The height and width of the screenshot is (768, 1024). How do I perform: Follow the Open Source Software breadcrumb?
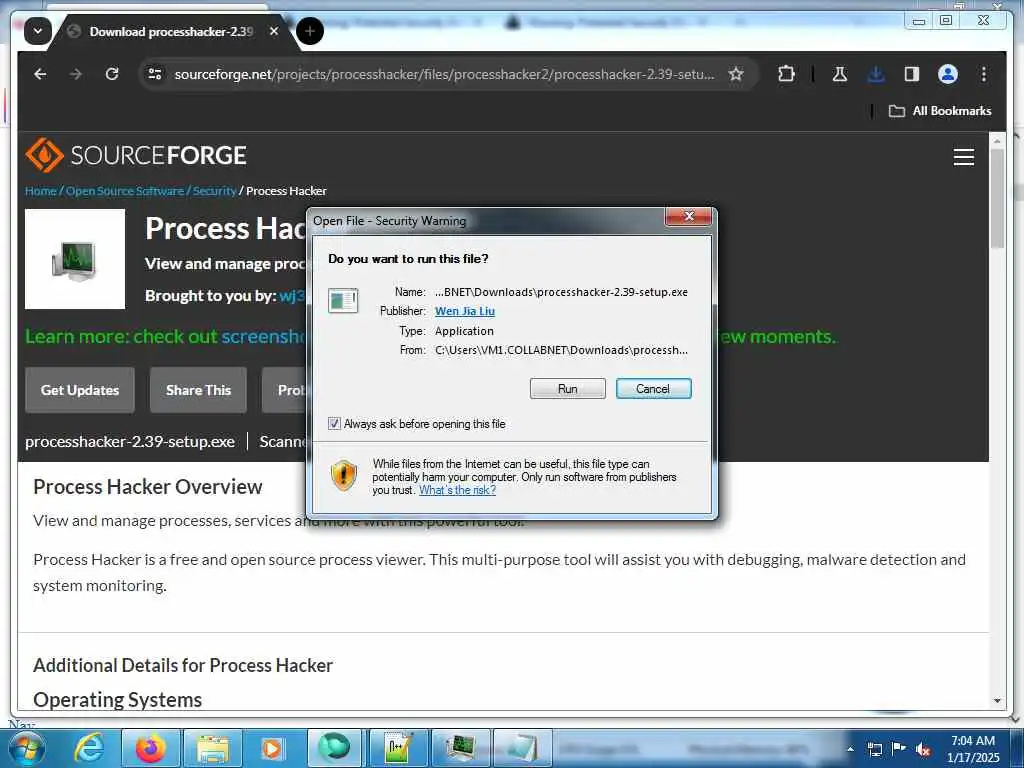[x=125, y=191]
